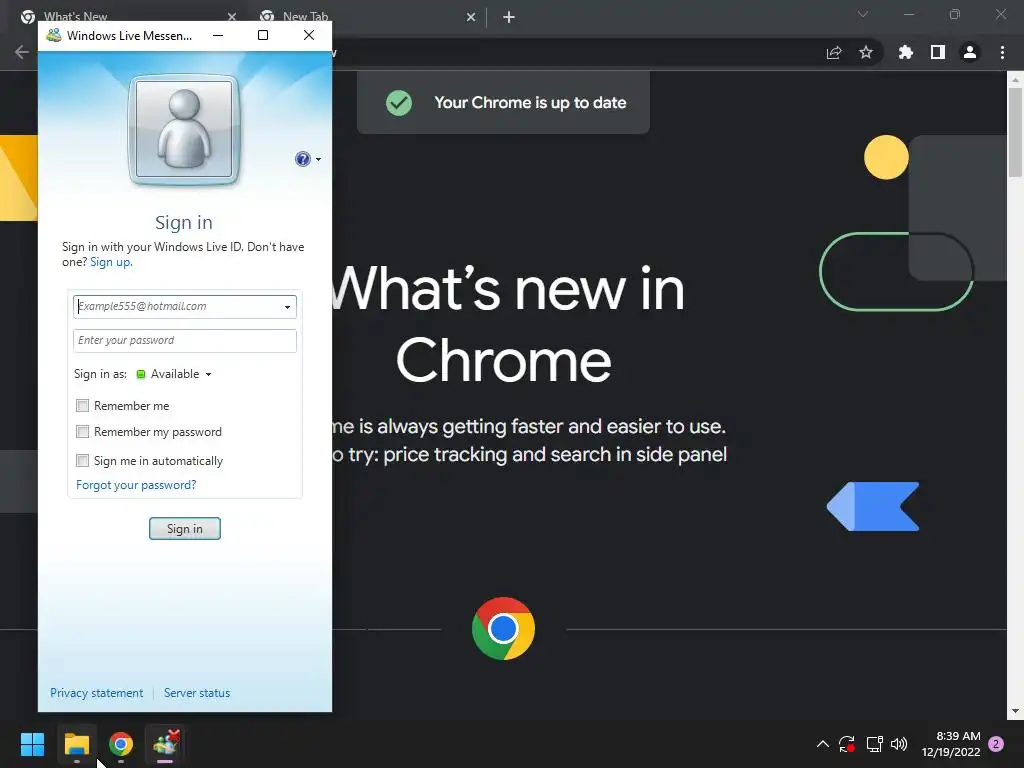Click the display picture avatar in Messenger
The image size is (1024, 768).
point(184,129)
